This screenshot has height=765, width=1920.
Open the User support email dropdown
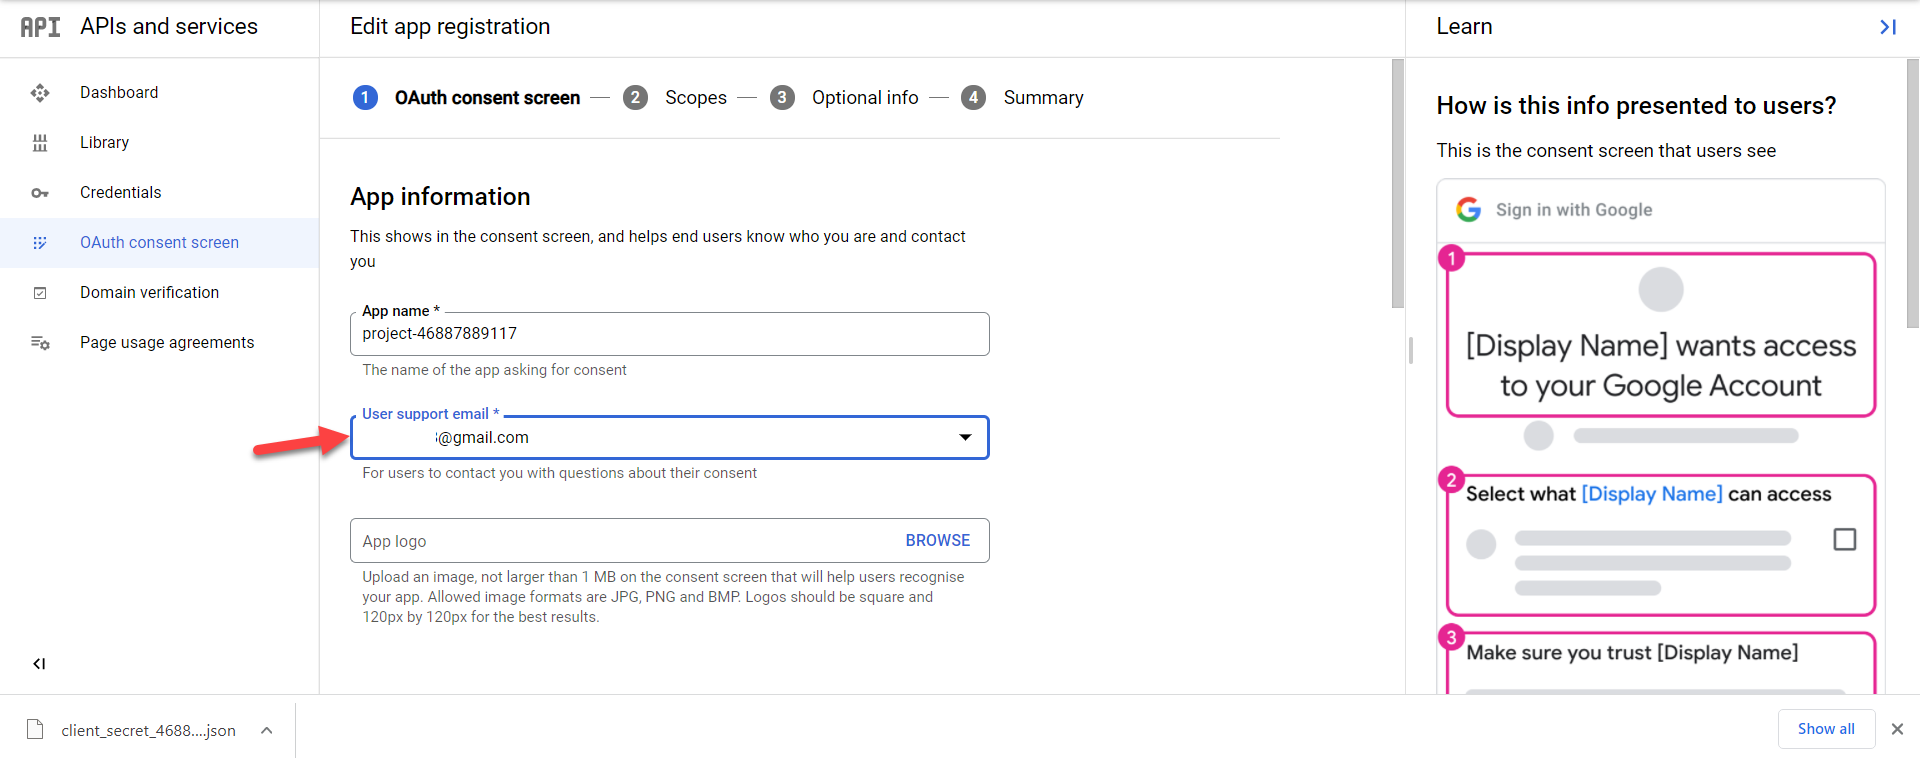[x=964, y=437]
